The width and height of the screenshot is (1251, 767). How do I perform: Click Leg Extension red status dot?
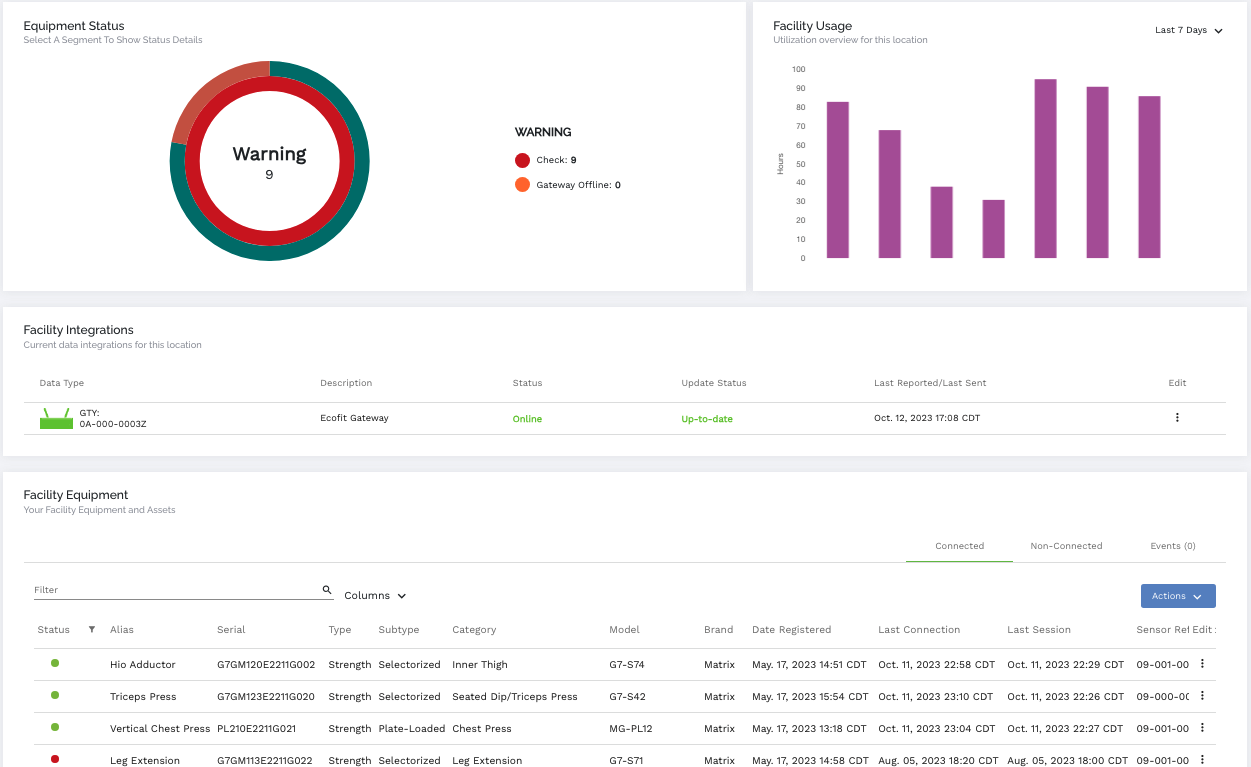tap(55, 759)
